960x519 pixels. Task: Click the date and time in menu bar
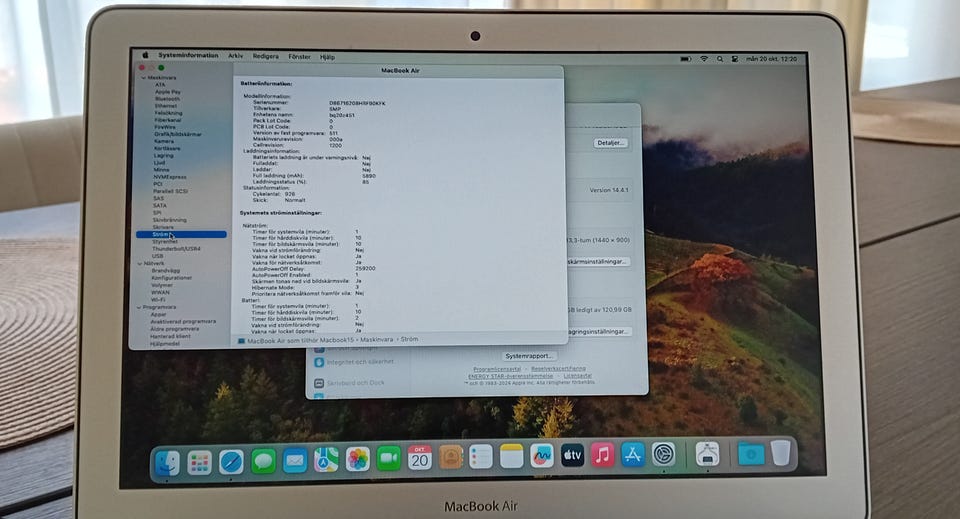pyautogui.click(x=771, y=59)
